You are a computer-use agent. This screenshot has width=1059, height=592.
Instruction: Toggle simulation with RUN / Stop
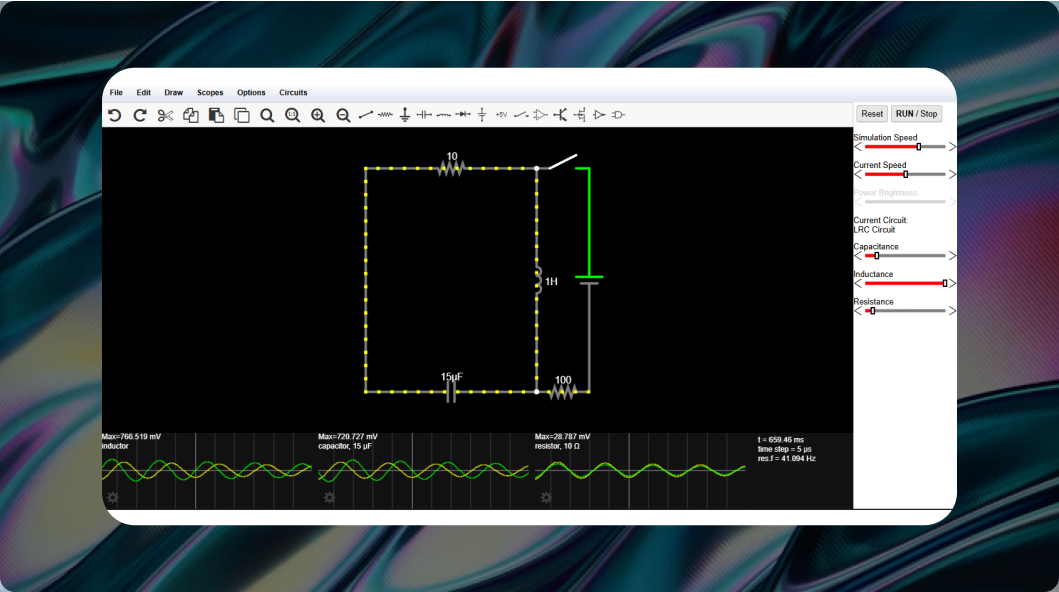[x=916, y=114]
